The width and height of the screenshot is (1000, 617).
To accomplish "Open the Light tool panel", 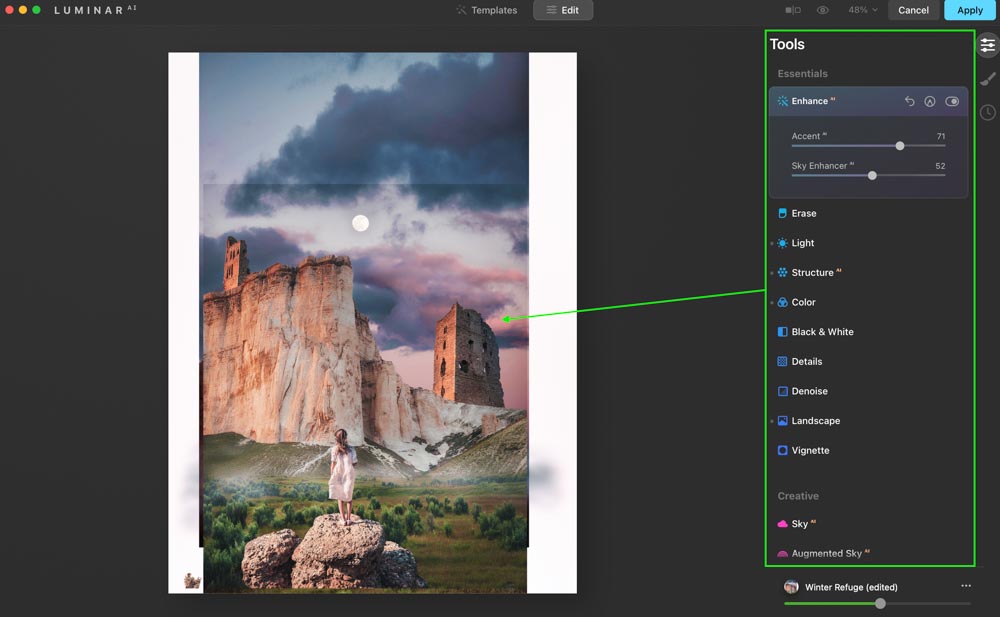I will click(x=802, y=243).
